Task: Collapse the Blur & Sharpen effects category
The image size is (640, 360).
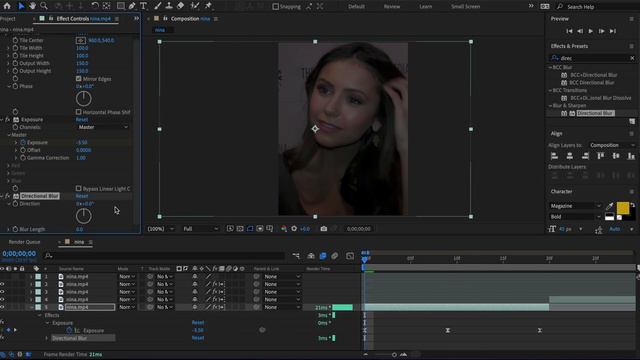Action: pos(550,106)
